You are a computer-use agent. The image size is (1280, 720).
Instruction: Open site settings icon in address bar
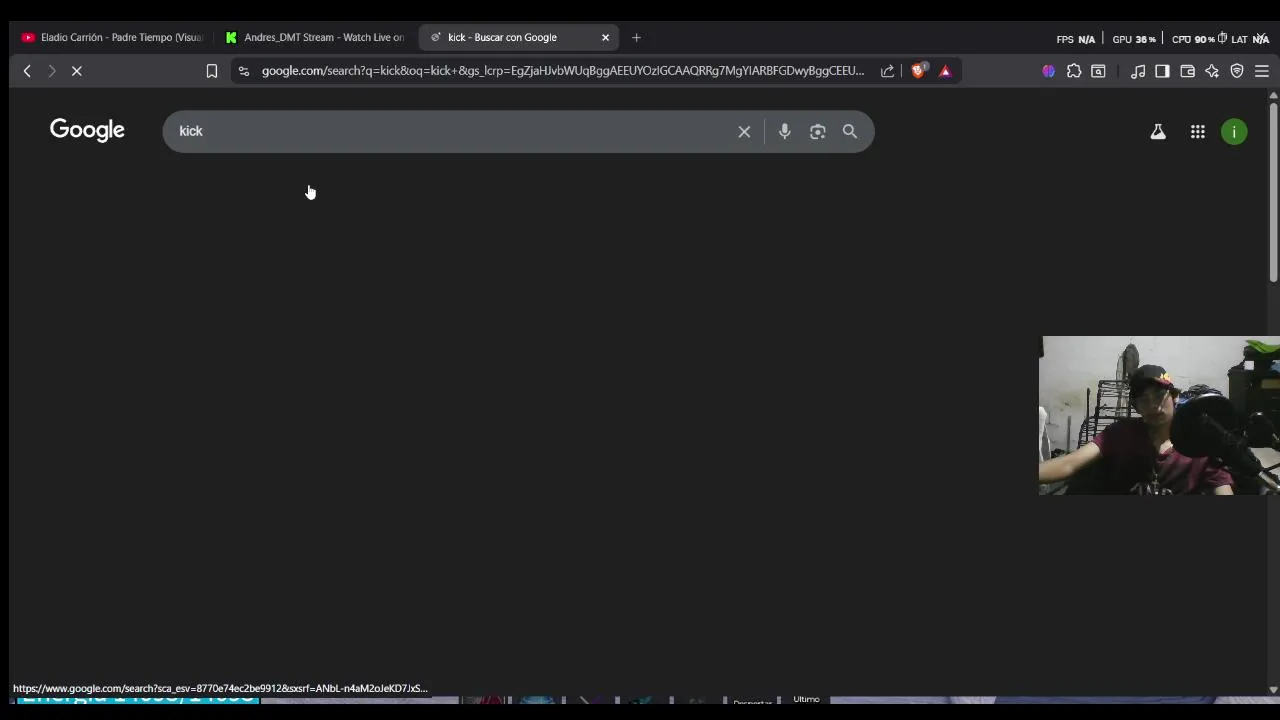tap(244, 71)
